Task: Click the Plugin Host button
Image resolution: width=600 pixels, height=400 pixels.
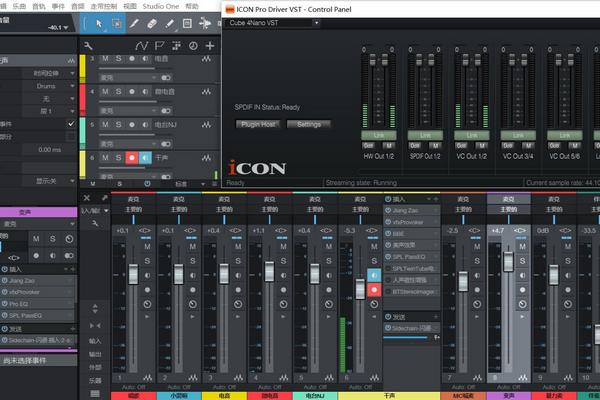Action: tap(258, 124)
